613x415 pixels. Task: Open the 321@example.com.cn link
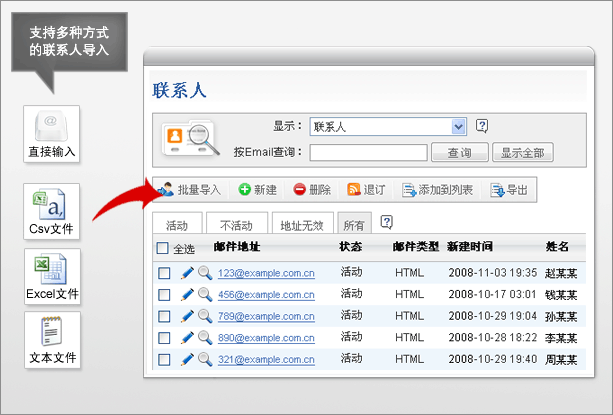[266, 360]
